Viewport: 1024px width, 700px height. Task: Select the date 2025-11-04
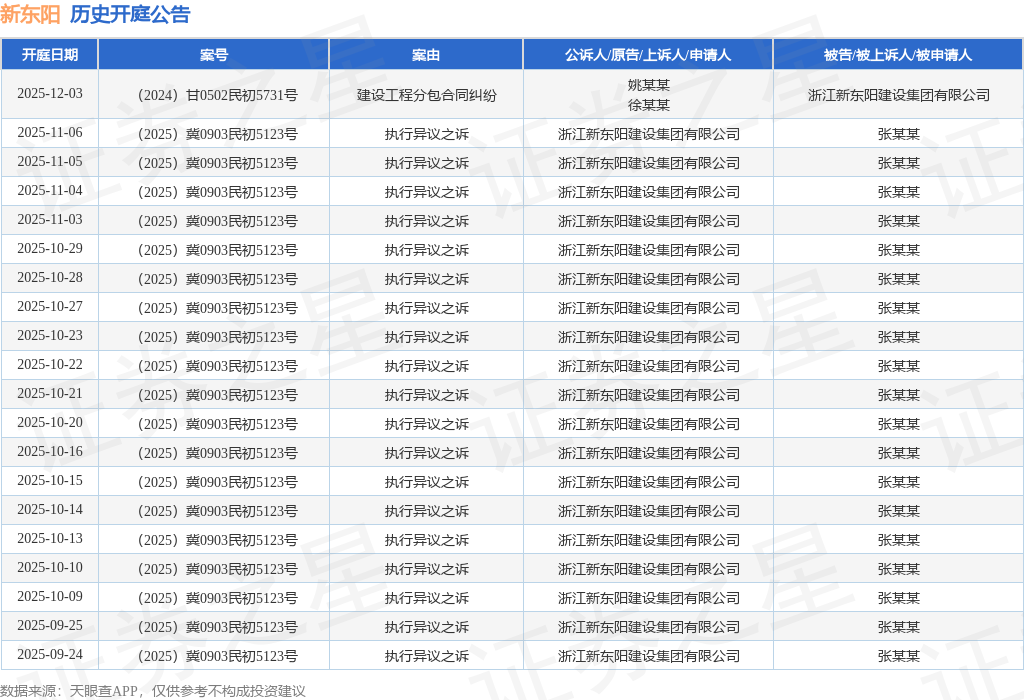(50, 190)
